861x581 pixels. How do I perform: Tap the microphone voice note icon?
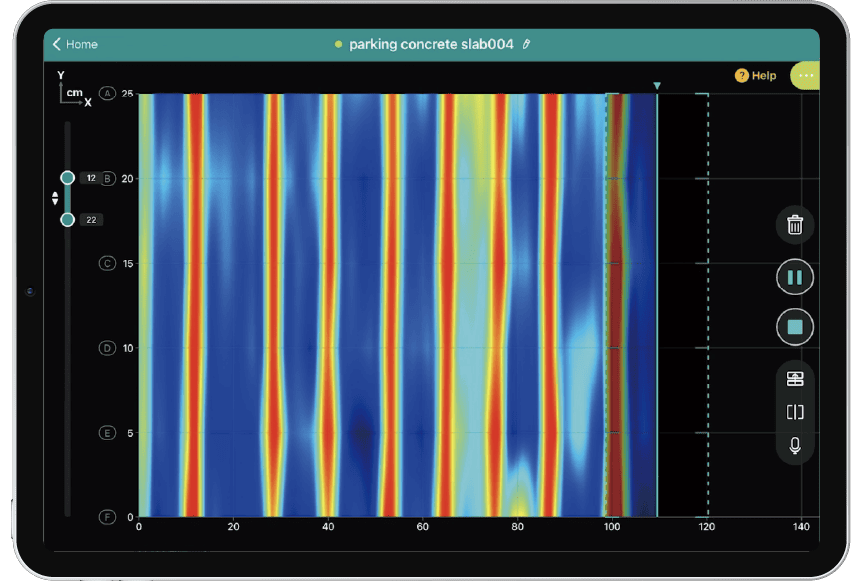click(795, 445)
